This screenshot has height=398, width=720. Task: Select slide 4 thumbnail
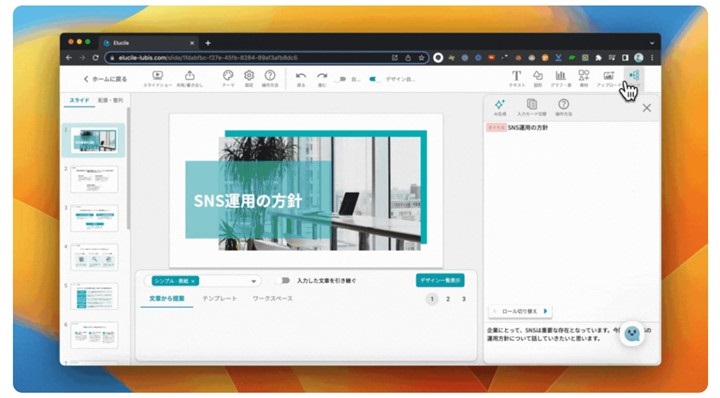coord(94,257)
